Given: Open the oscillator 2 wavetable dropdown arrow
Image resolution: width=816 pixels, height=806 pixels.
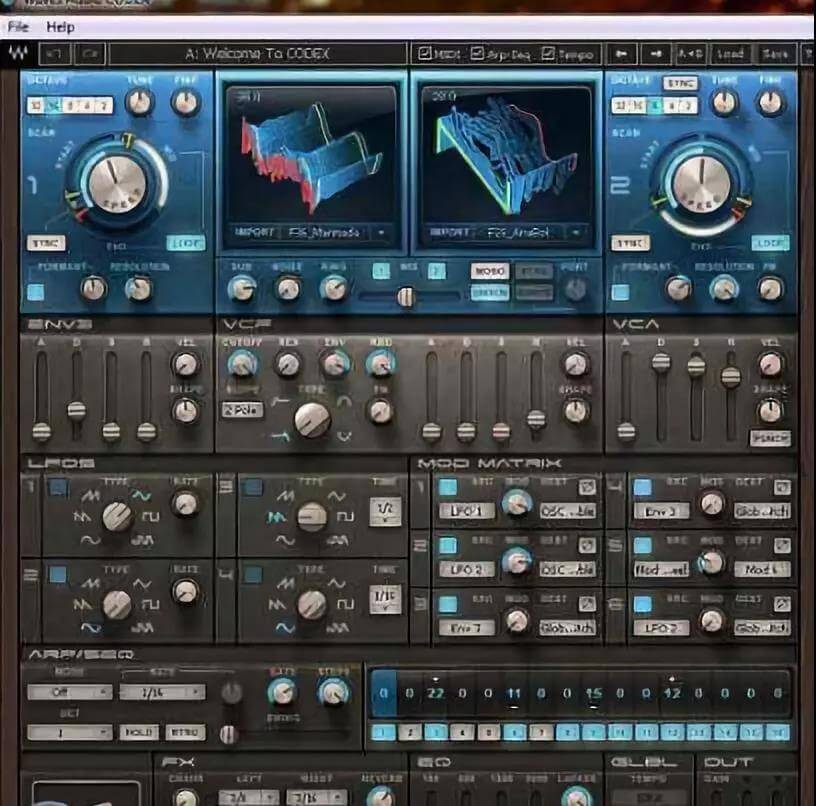Looking at the screenshot, I should 576,233.
